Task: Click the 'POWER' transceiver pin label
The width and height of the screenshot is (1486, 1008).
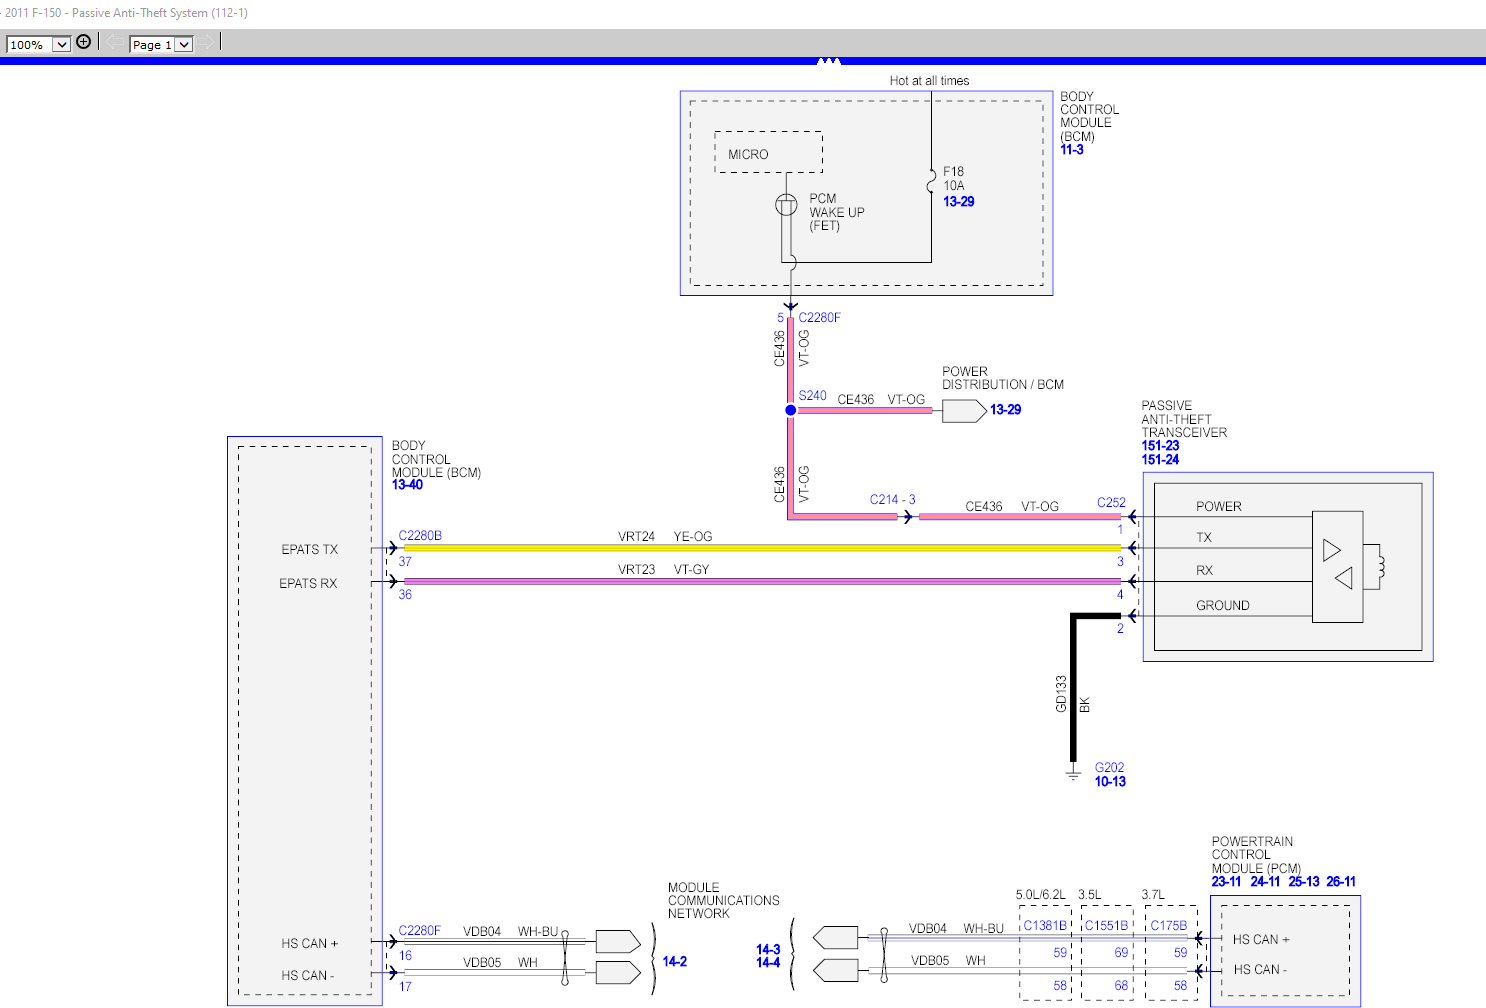Action: (x=1219, y=507)
